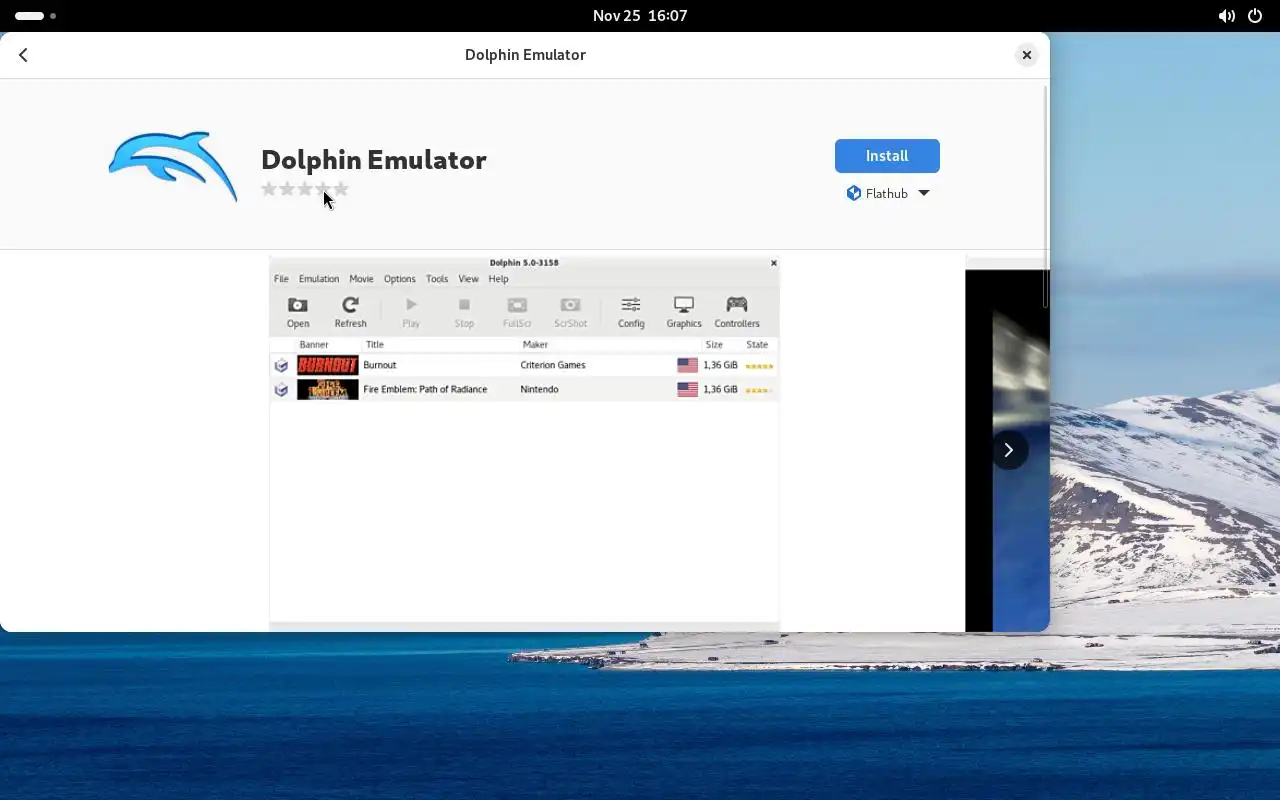Click "Fire Emblem: Path of Radiance" title

425,389
